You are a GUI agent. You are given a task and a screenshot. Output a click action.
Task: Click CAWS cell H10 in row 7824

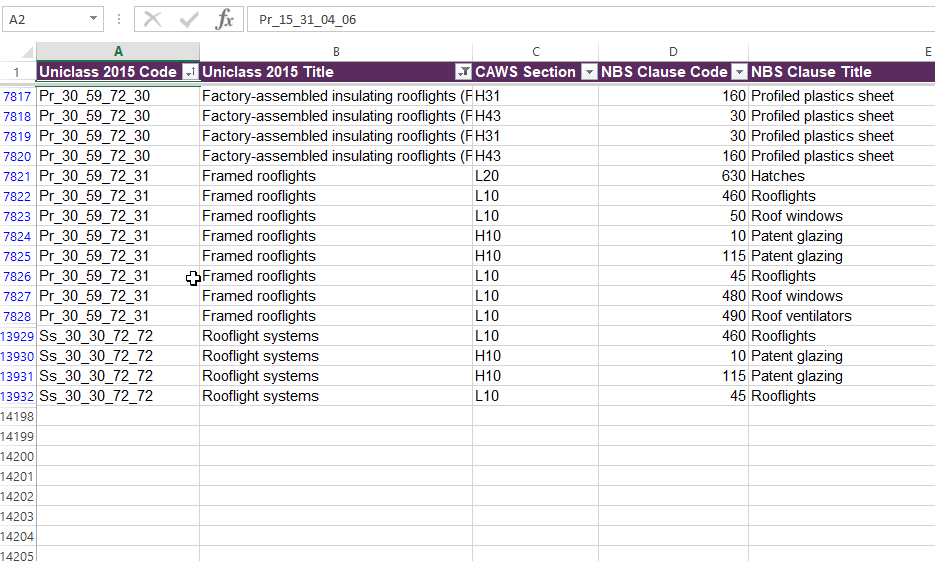click(535, 236)
